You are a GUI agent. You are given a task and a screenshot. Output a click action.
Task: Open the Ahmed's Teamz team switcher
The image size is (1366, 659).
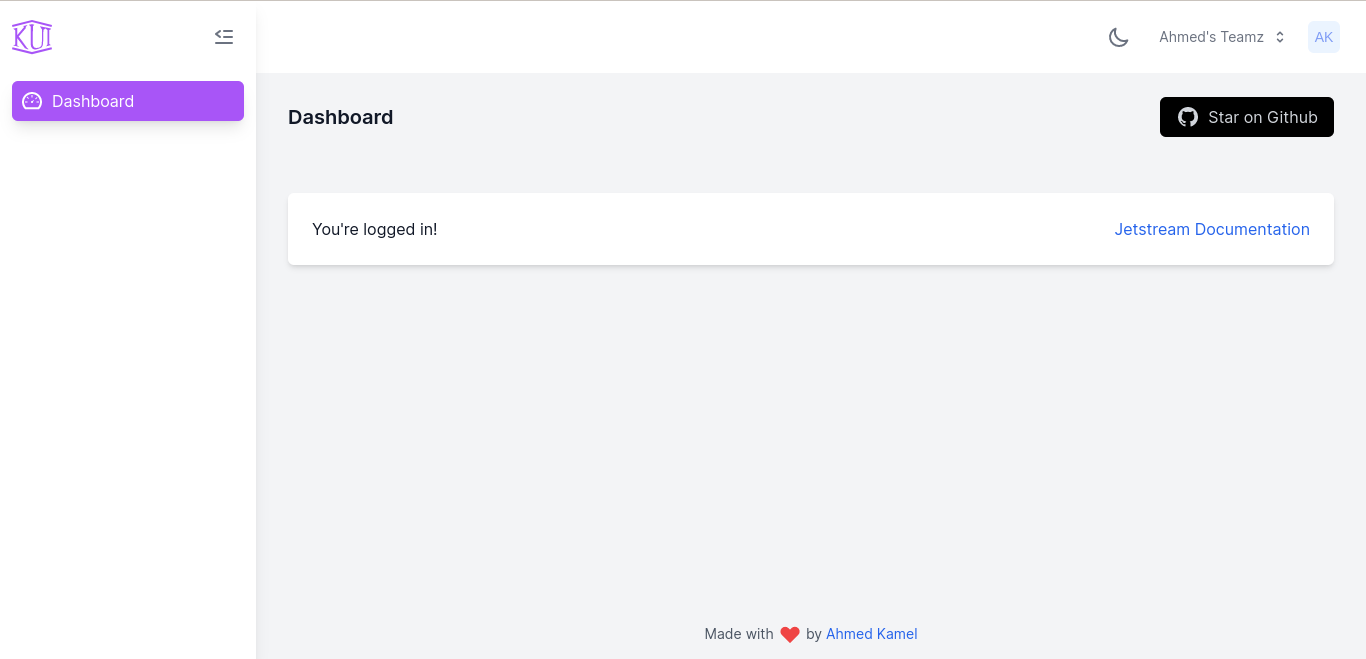click(x=1222, y=37)
